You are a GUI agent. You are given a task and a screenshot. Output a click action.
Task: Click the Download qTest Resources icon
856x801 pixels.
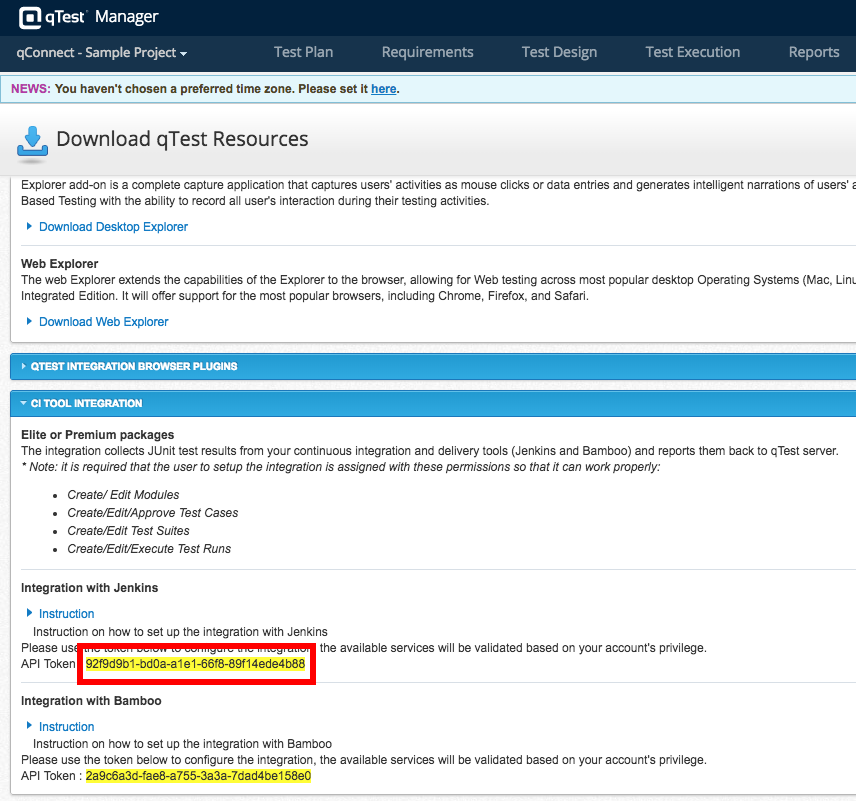32,144
